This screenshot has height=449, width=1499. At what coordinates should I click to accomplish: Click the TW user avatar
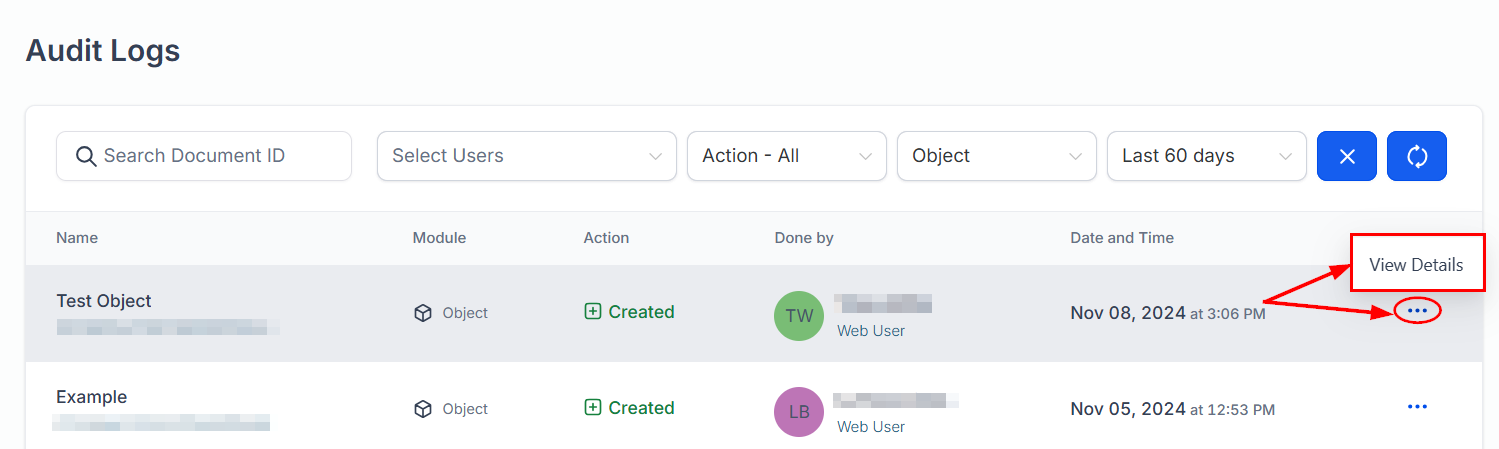(799, 316)
